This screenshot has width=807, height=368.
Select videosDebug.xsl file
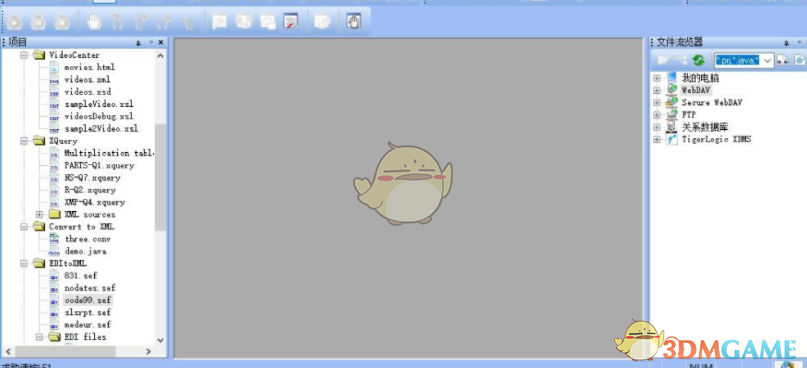(x=99, y=116)
